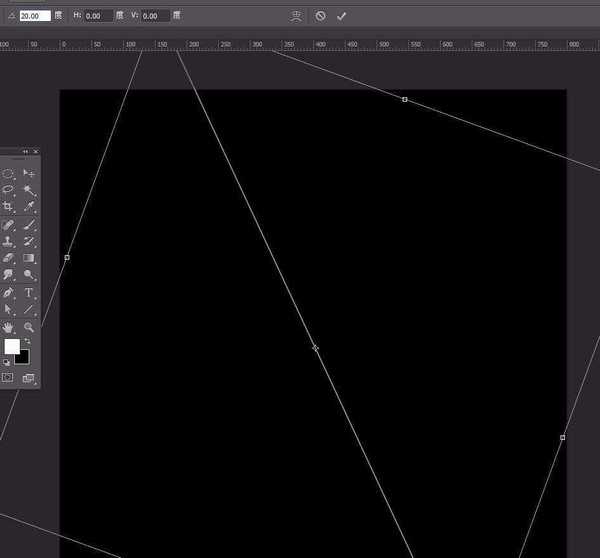
Task: Select the Horizontal Type tool
Action: (x=29, y=293)
